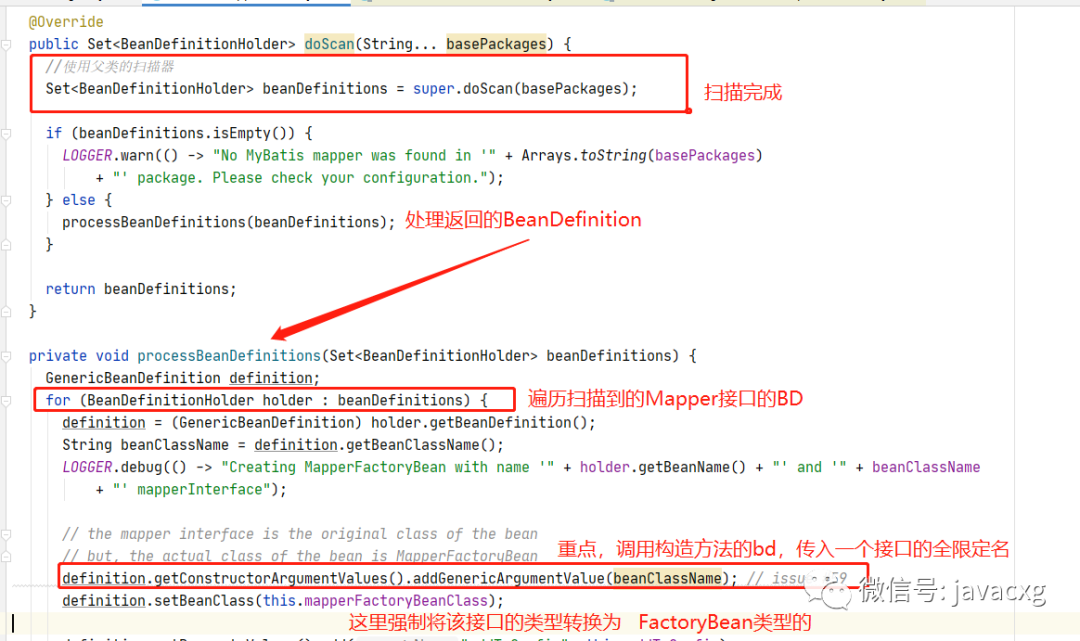Click the string "Creating MapperFactoryBean with name '"
The image size is (1080, 641).
pos(388,467)
